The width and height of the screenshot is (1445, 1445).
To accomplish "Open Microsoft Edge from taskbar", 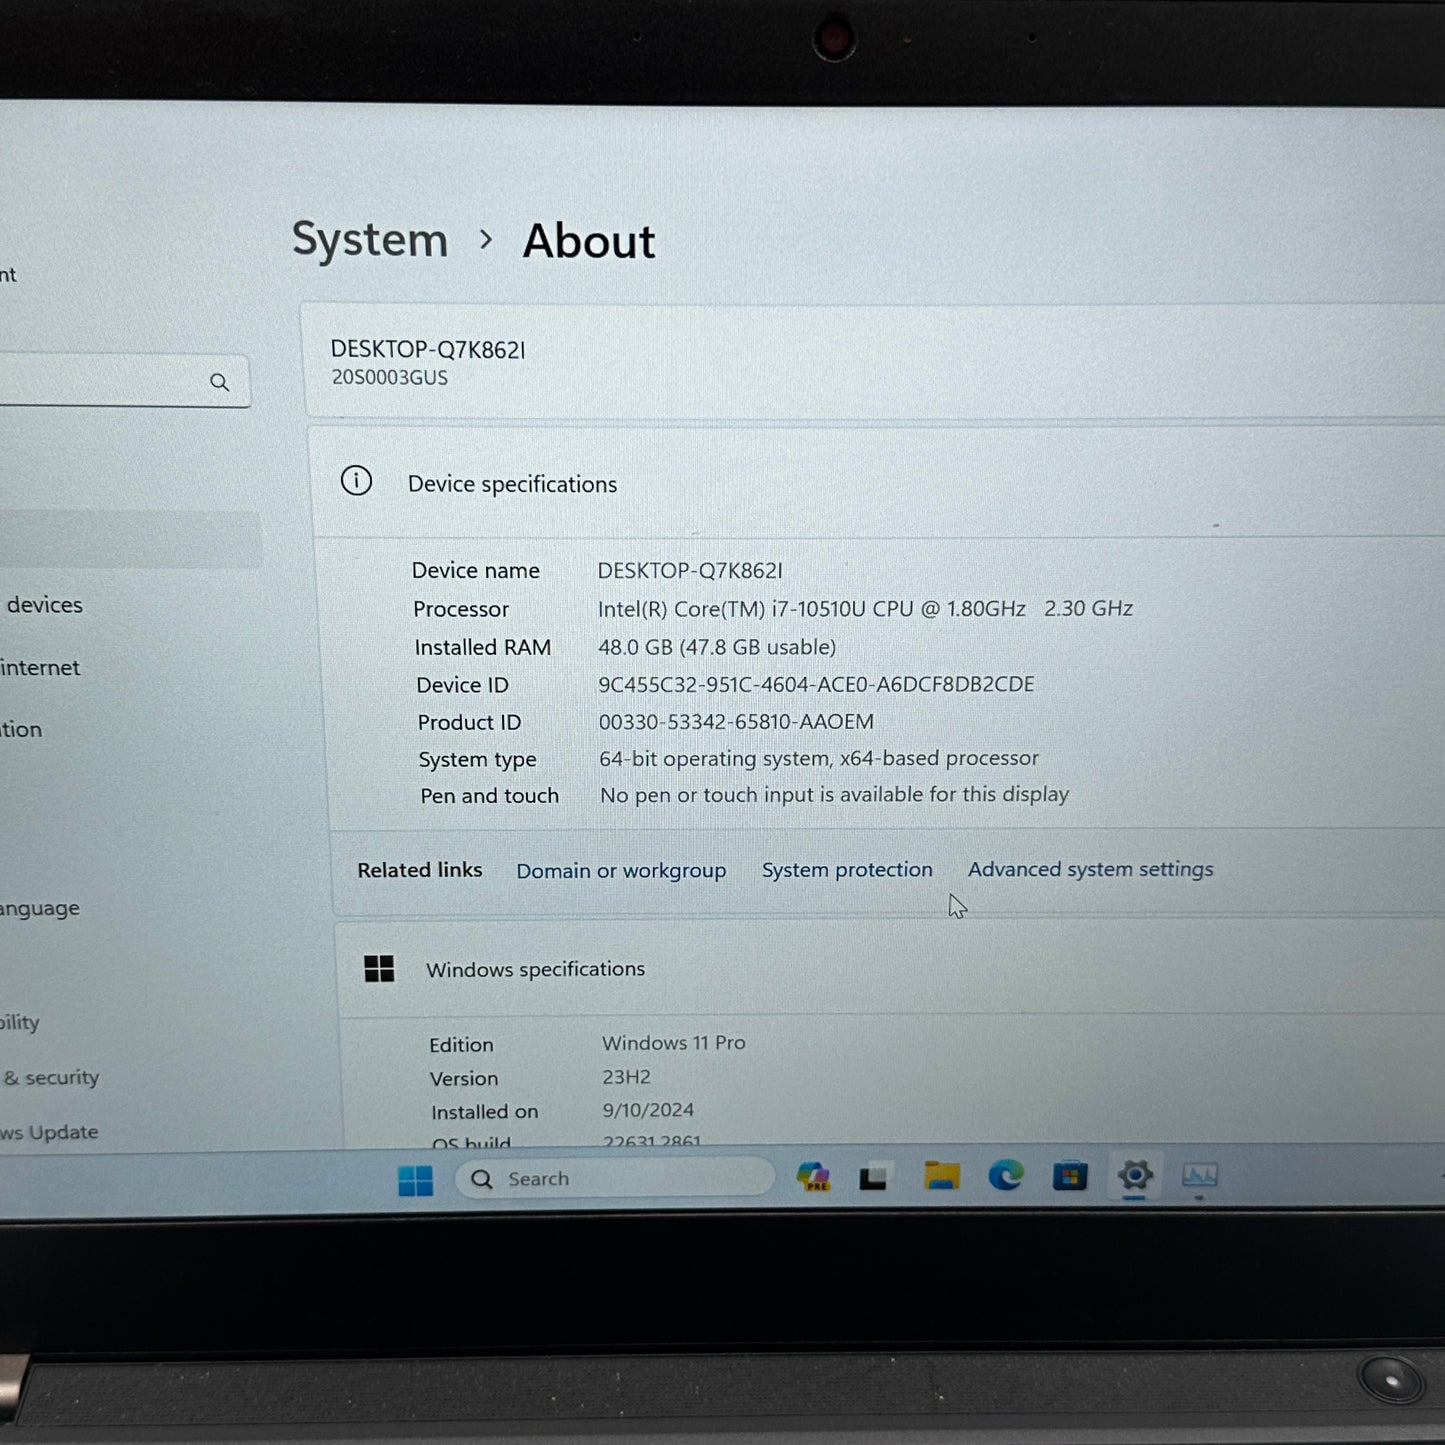I will click(x=1005, y=1175).
